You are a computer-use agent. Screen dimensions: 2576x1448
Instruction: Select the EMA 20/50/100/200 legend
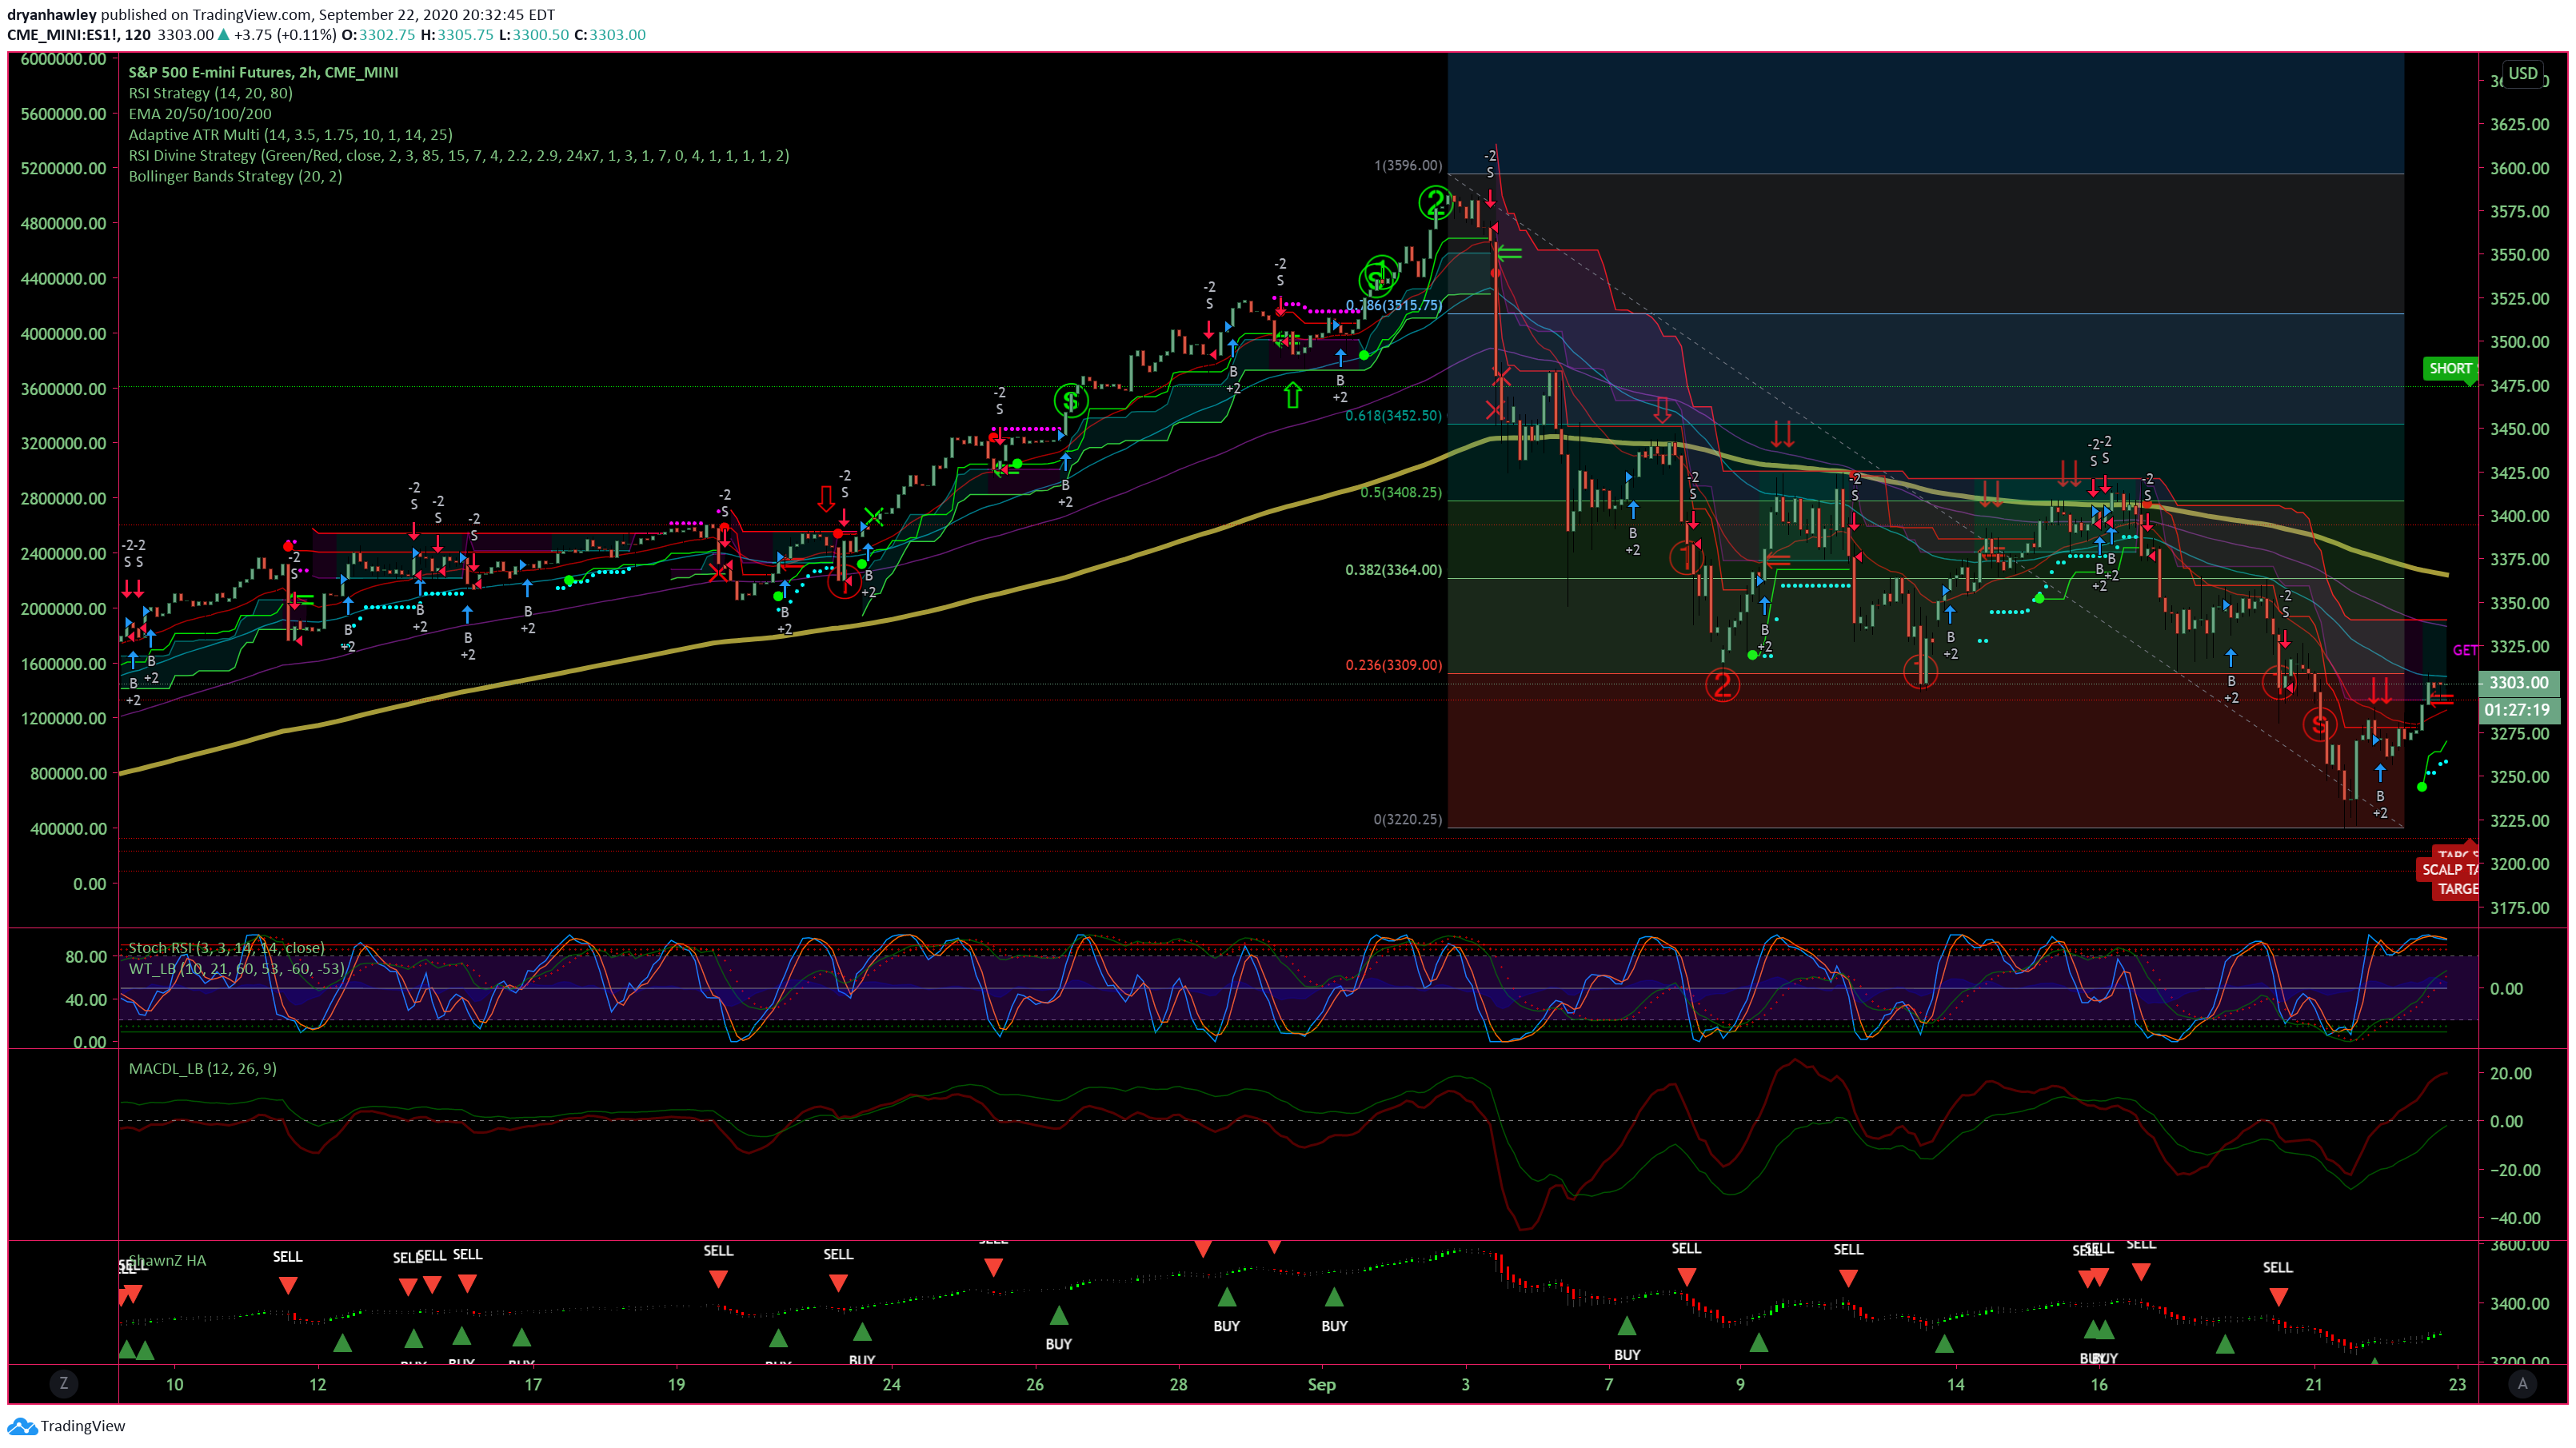[200, 114]
